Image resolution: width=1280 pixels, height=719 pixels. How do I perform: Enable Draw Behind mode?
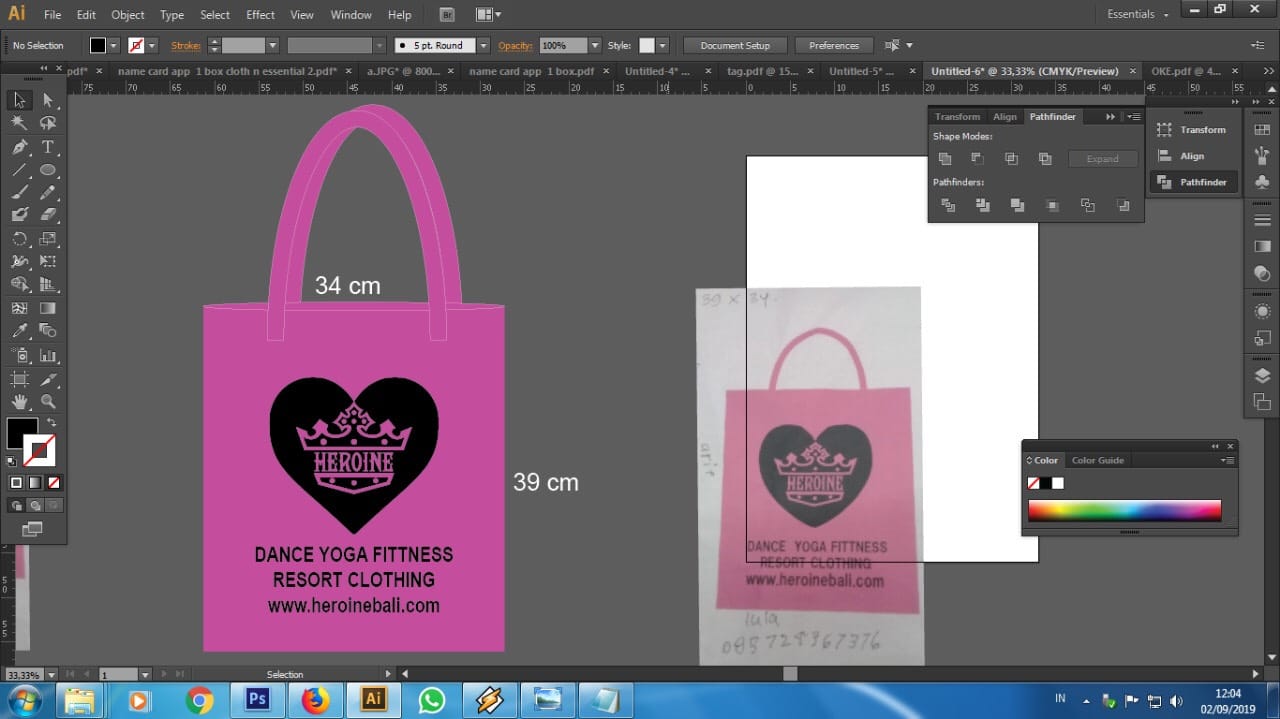[x=35, y=506]
